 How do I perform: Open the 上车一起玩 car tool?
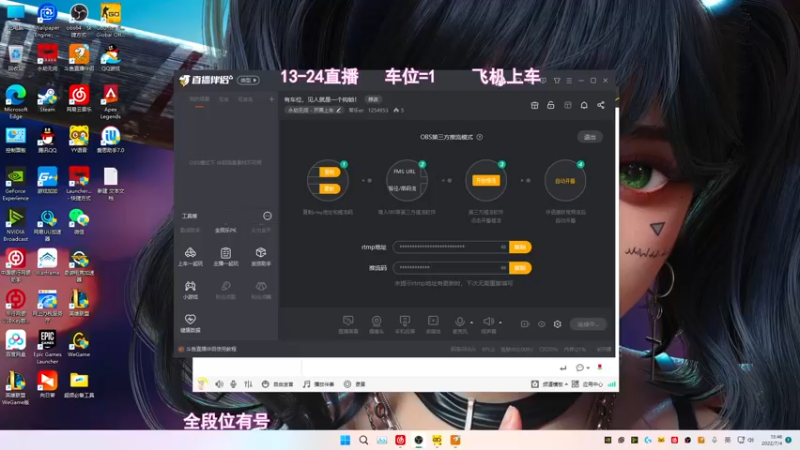point(190,257)
